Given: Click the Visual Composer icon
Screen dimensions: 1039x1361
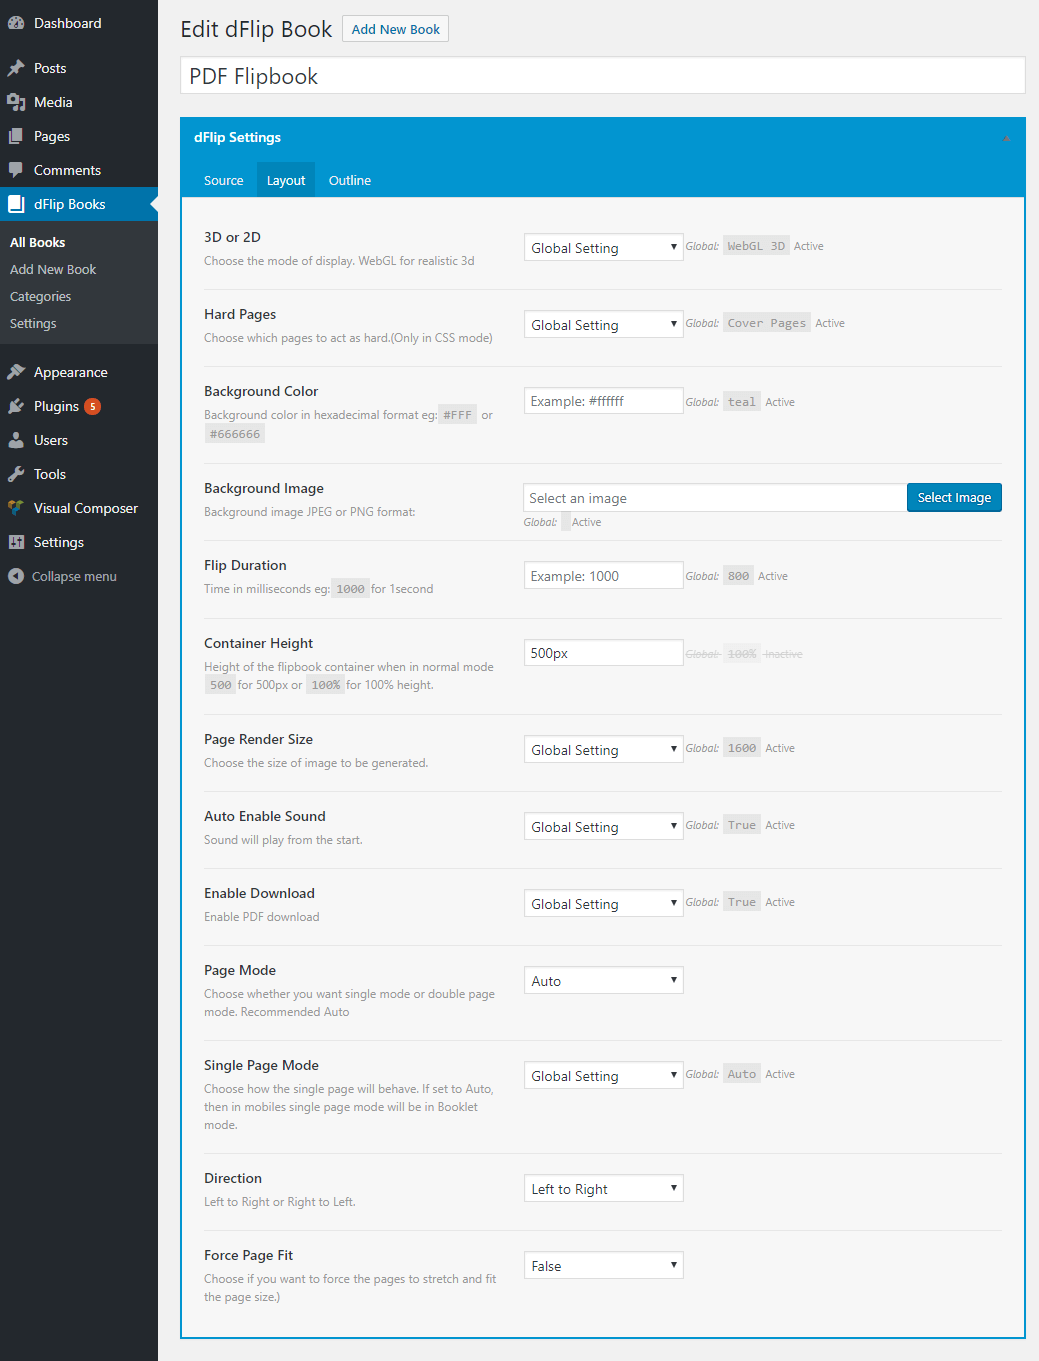Looking at the screenshot, I should click(x=17, y=508).
